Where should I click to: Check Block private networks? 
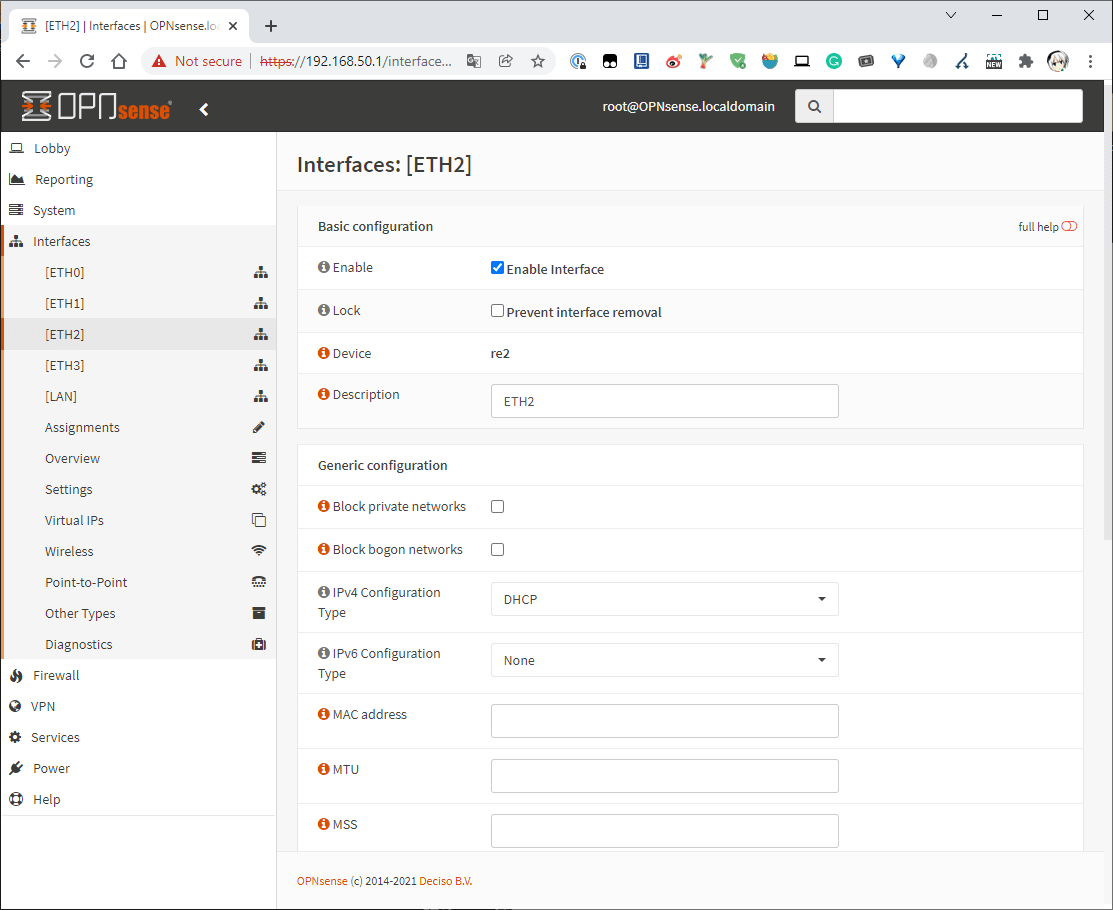[x=497, y=507]
